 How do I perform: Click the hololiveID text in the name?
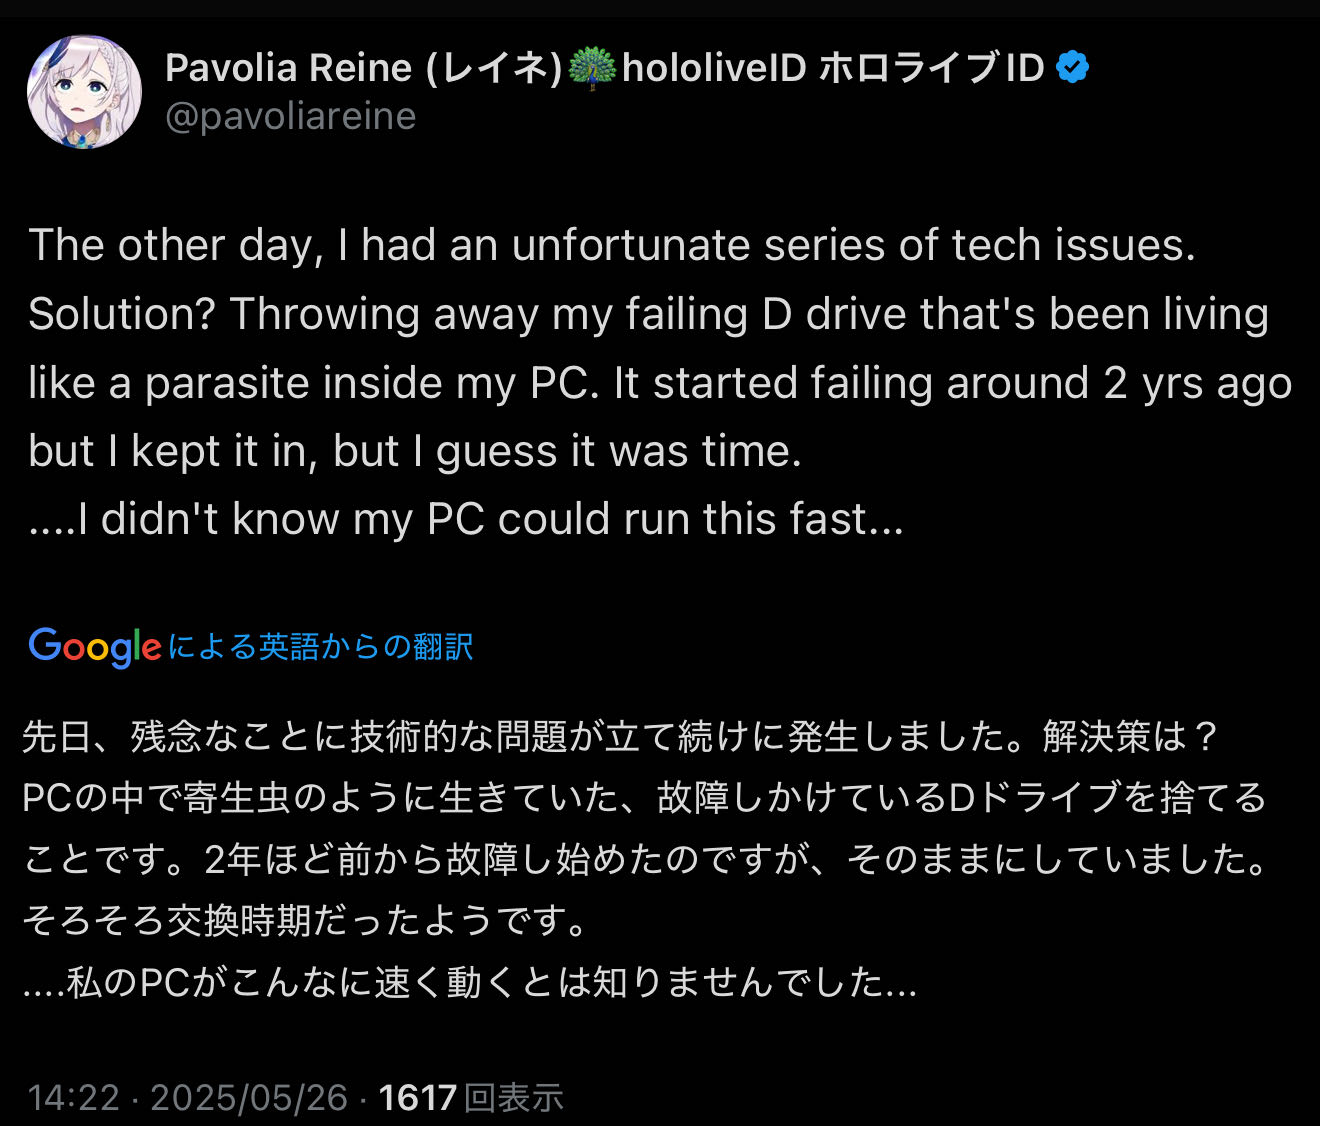click(x=714, y=68)
